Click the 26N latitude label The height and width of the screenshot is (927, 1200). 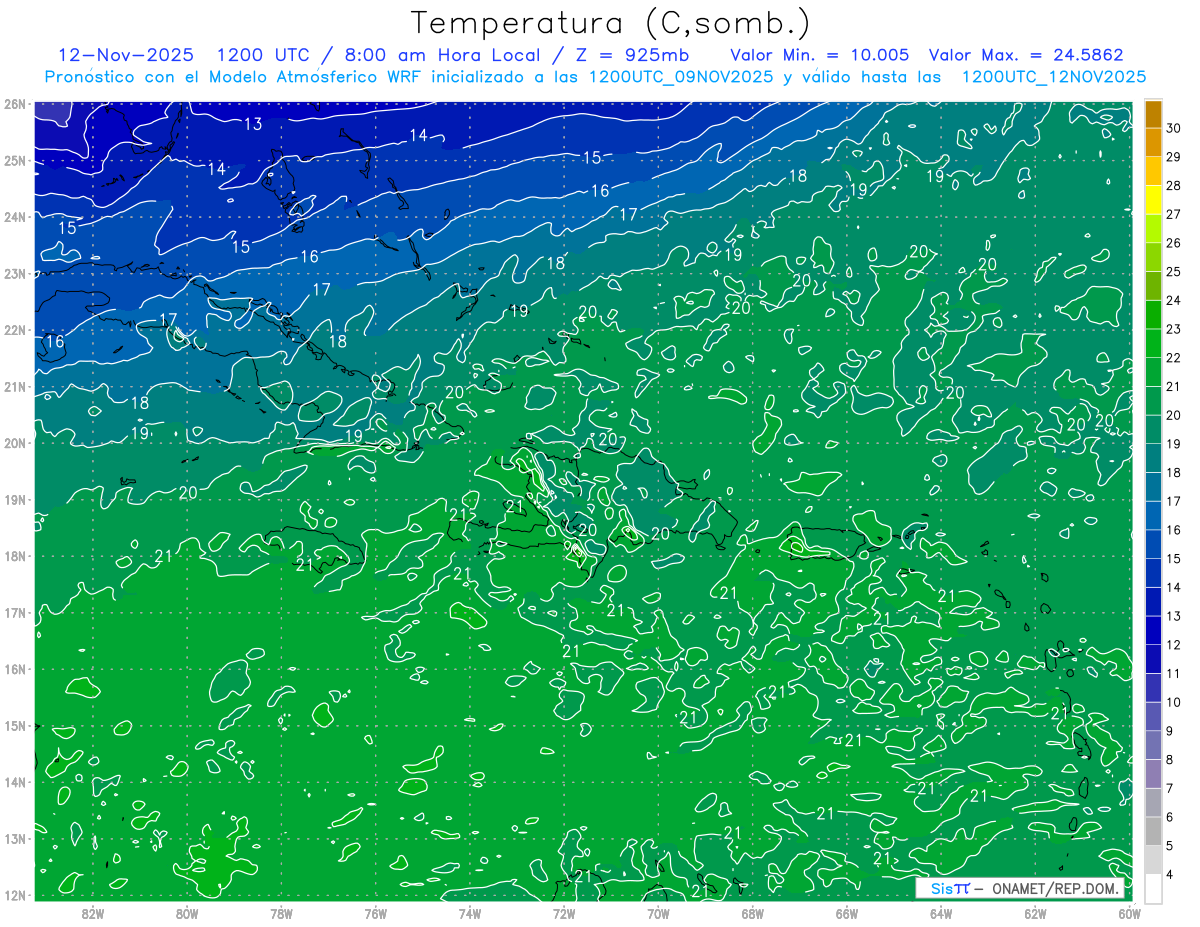(15, 104)
